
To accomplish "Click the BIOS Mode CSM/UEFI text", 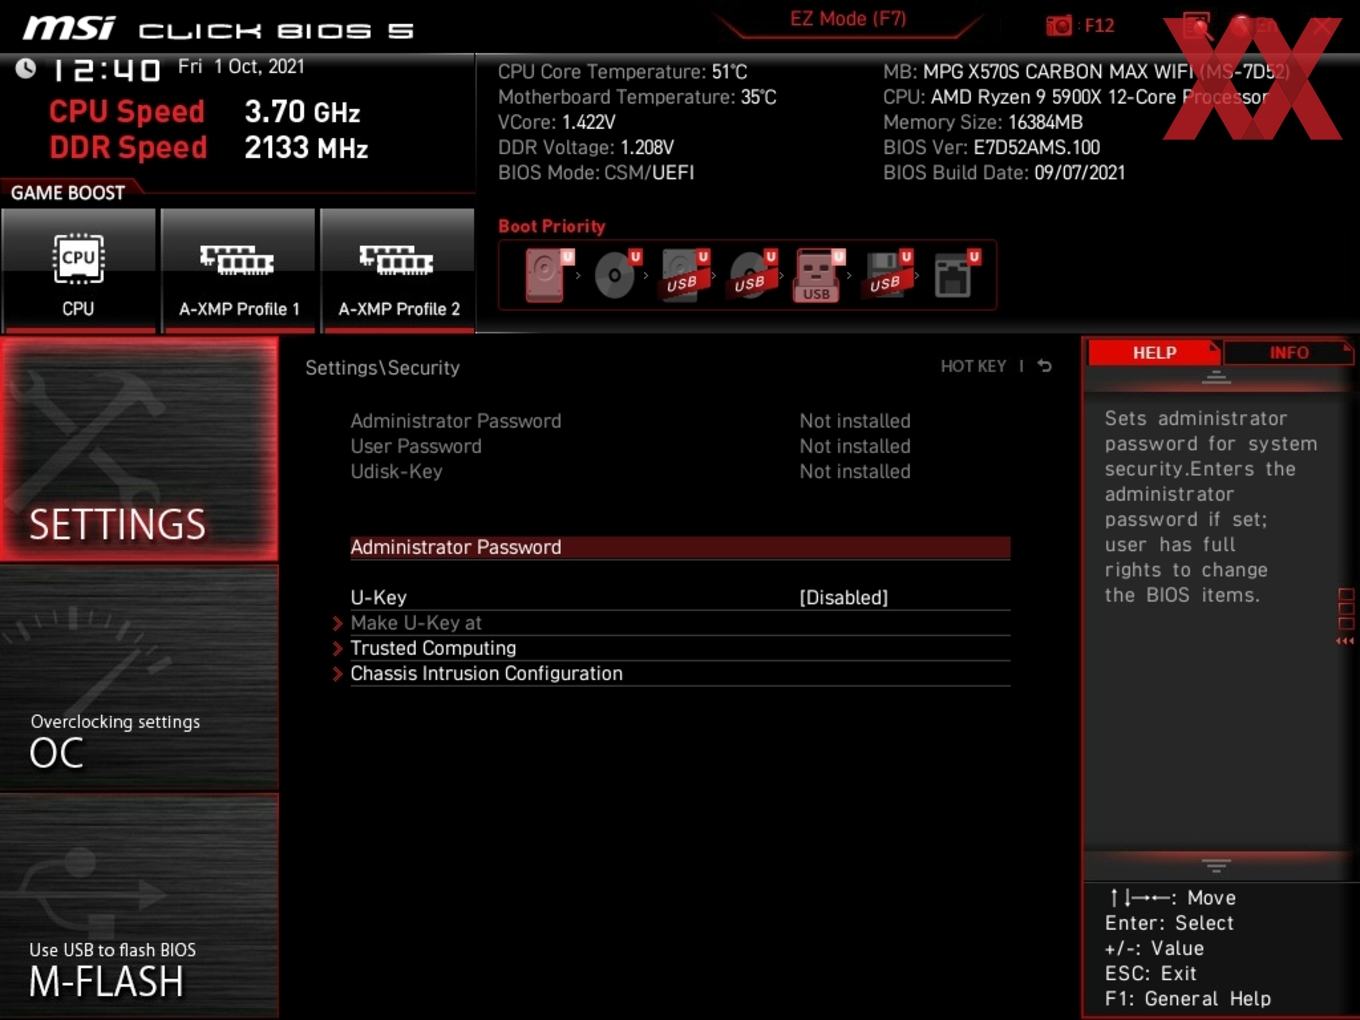I will tap(596, 172).
